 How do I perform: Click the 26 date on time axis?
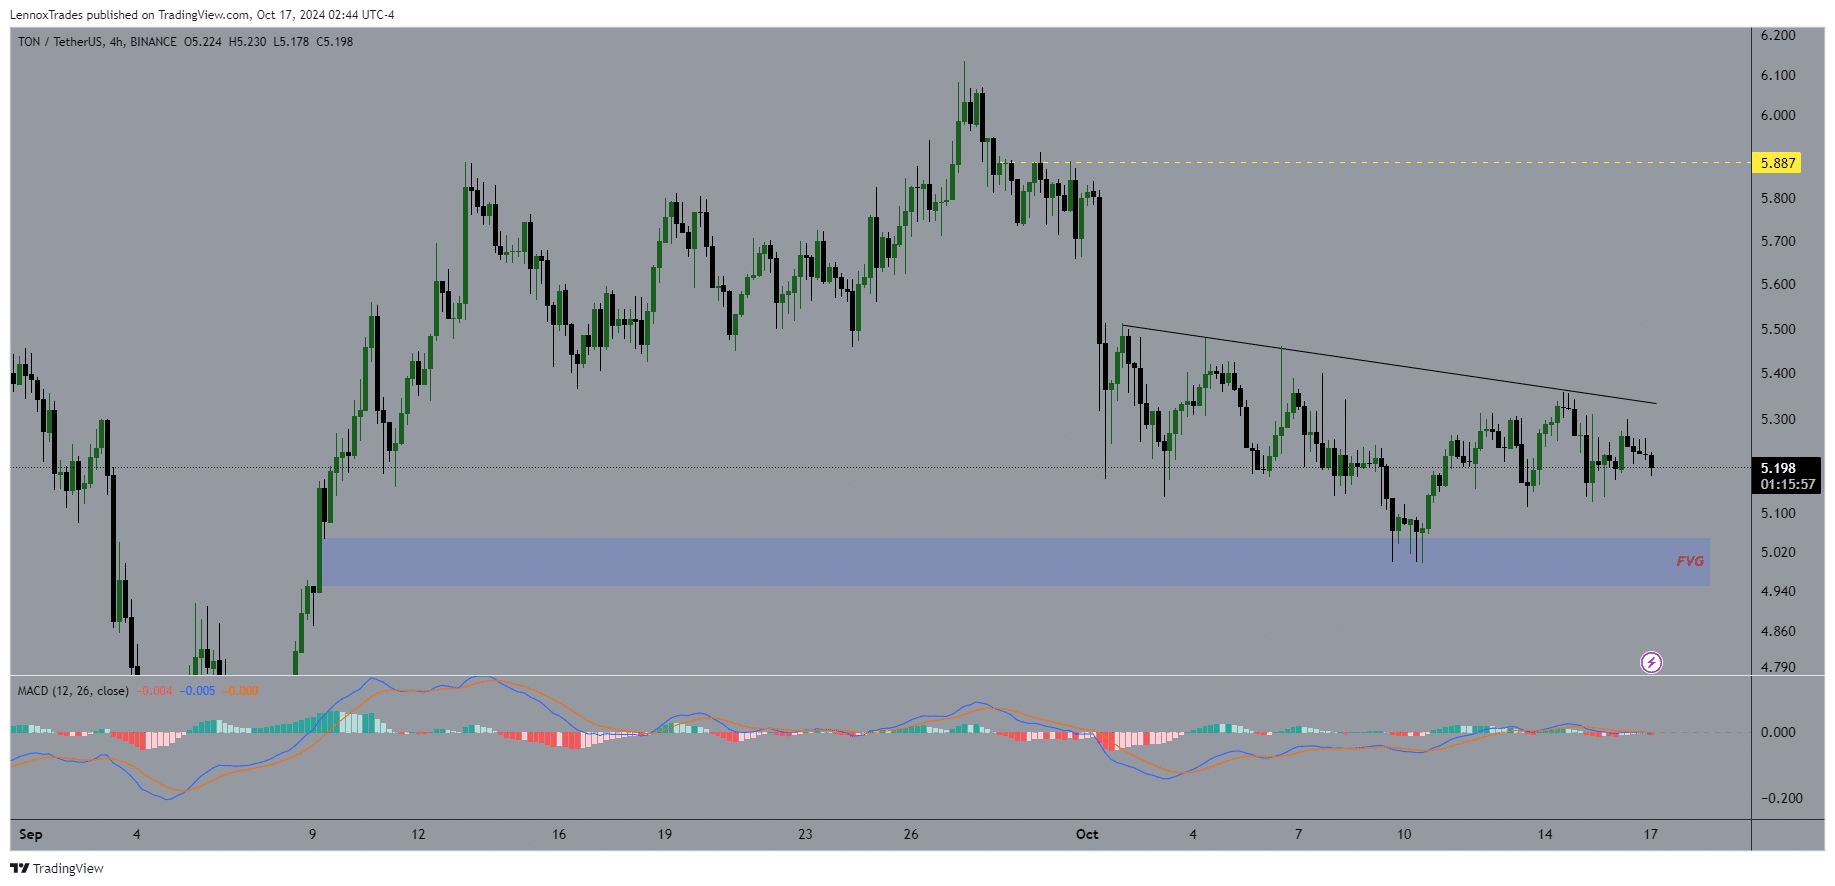click(x=911, y=834)
